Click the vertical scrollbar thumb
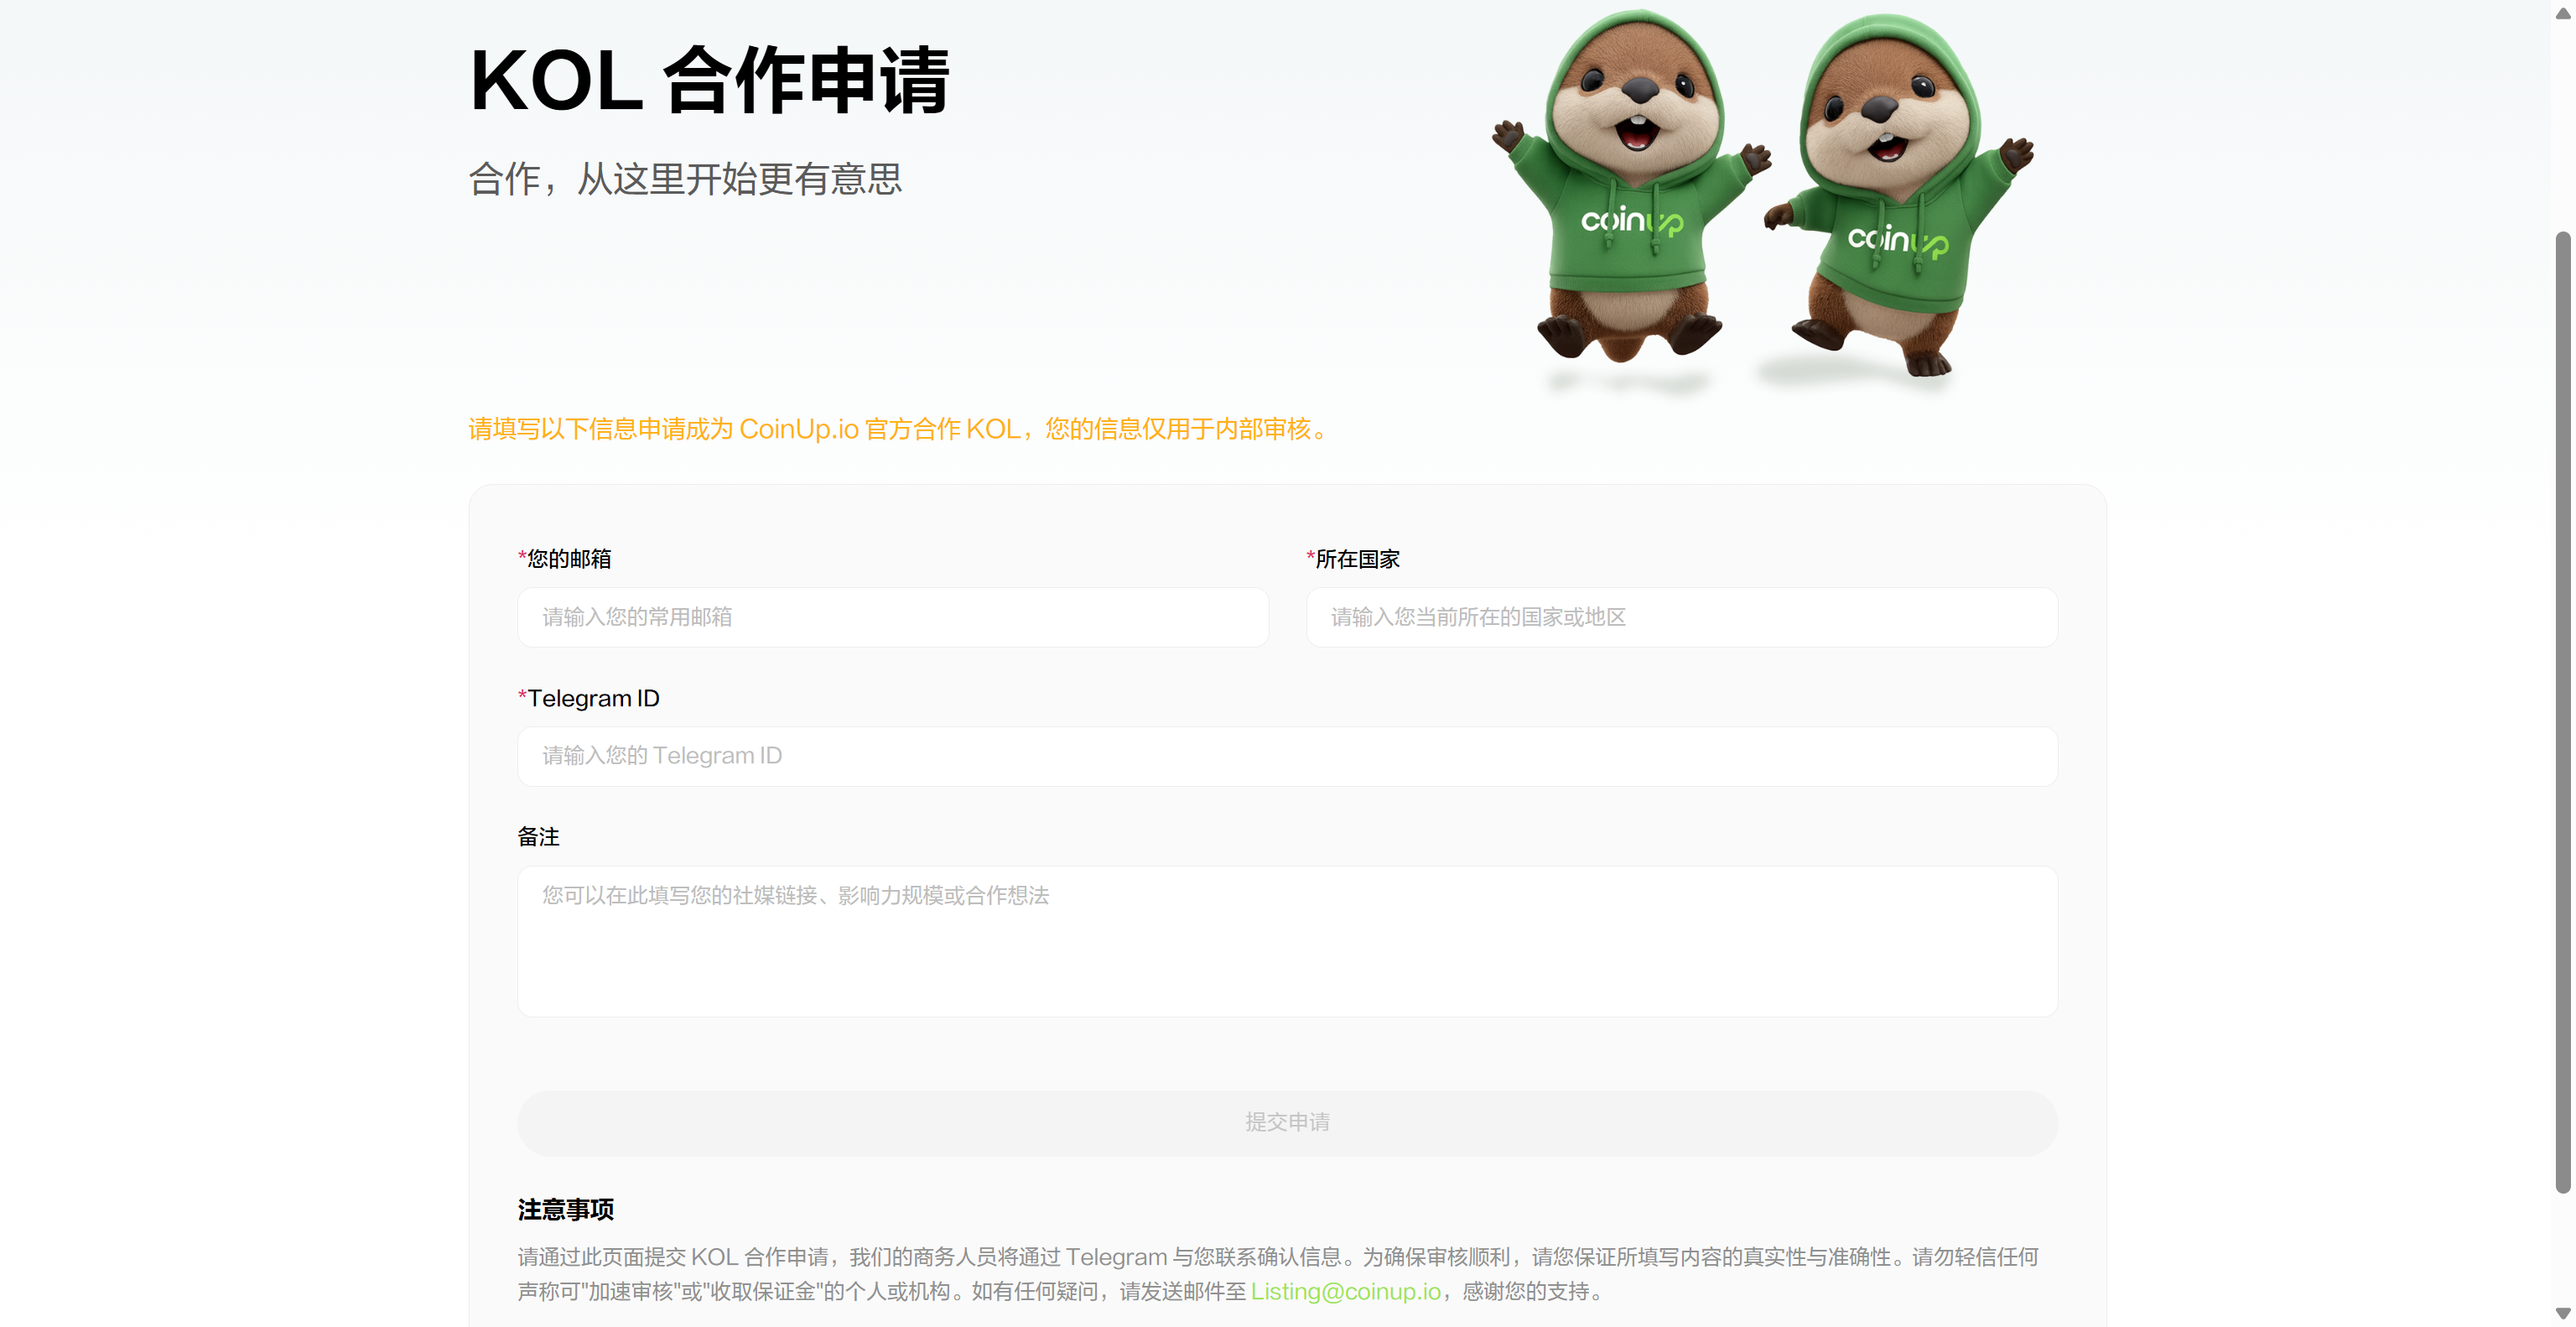Viewport: 2576px width, 1327px height. [x=2563, y=712]
